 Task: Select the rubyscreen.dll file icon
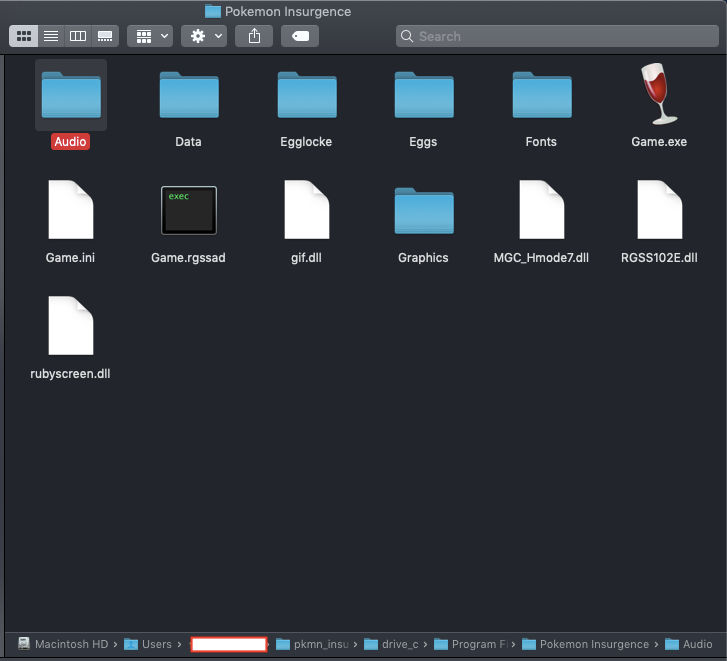tap(71, 325)
